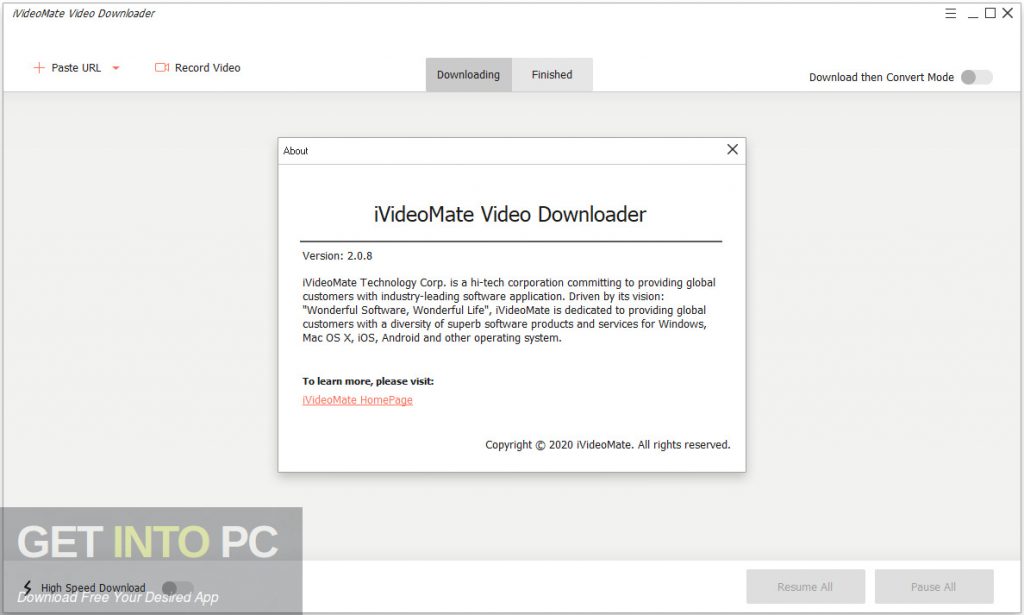The image size is (1024, 615).
Task: Click the Paste URL text label
Action: point(76,68)
